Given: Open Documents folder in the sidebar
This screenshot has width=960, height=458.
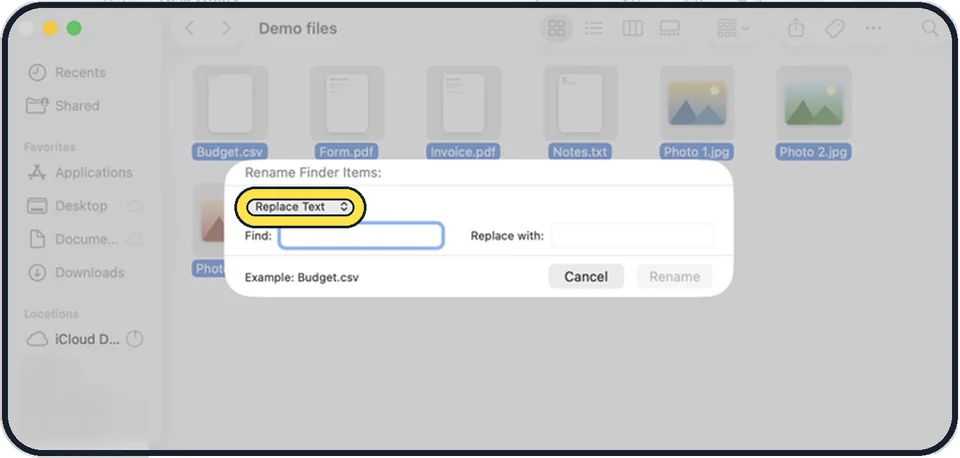Looking at the screenshot, I should click(x=73, y=239).
